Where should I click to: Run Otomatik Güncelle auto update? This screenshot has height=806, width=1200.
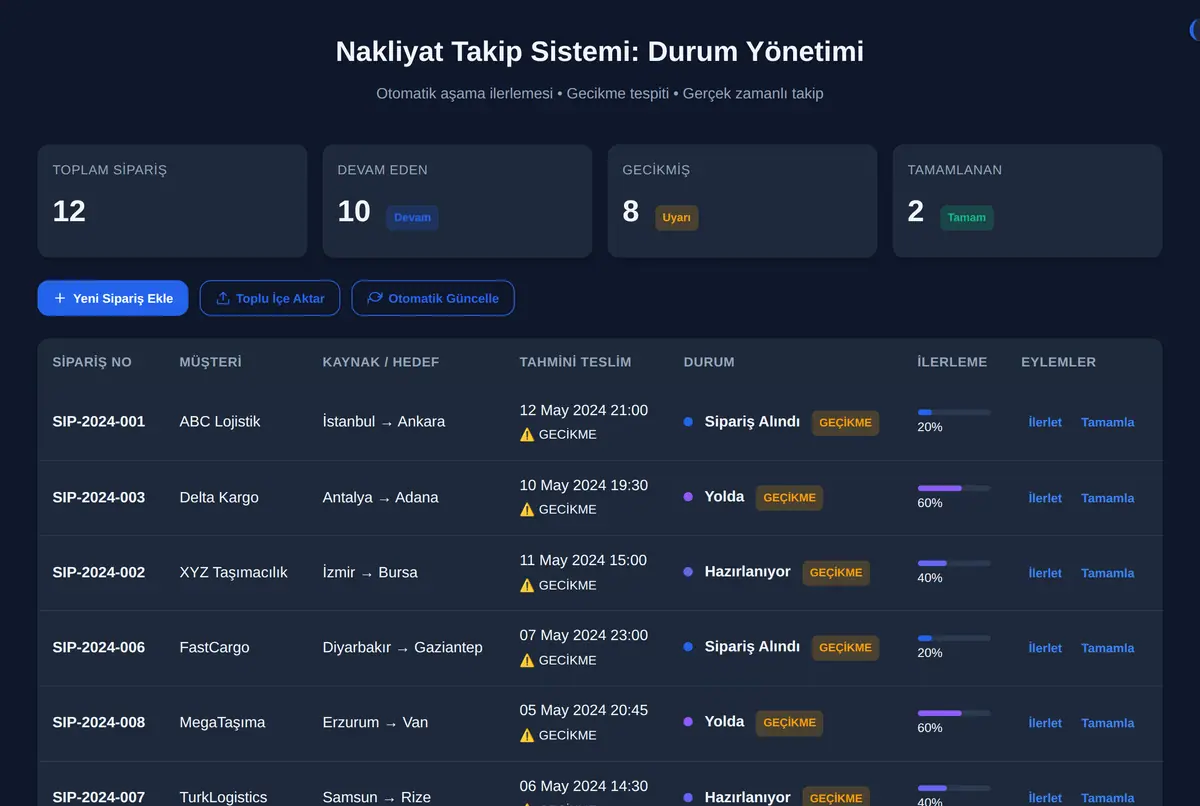click(433, 298)
